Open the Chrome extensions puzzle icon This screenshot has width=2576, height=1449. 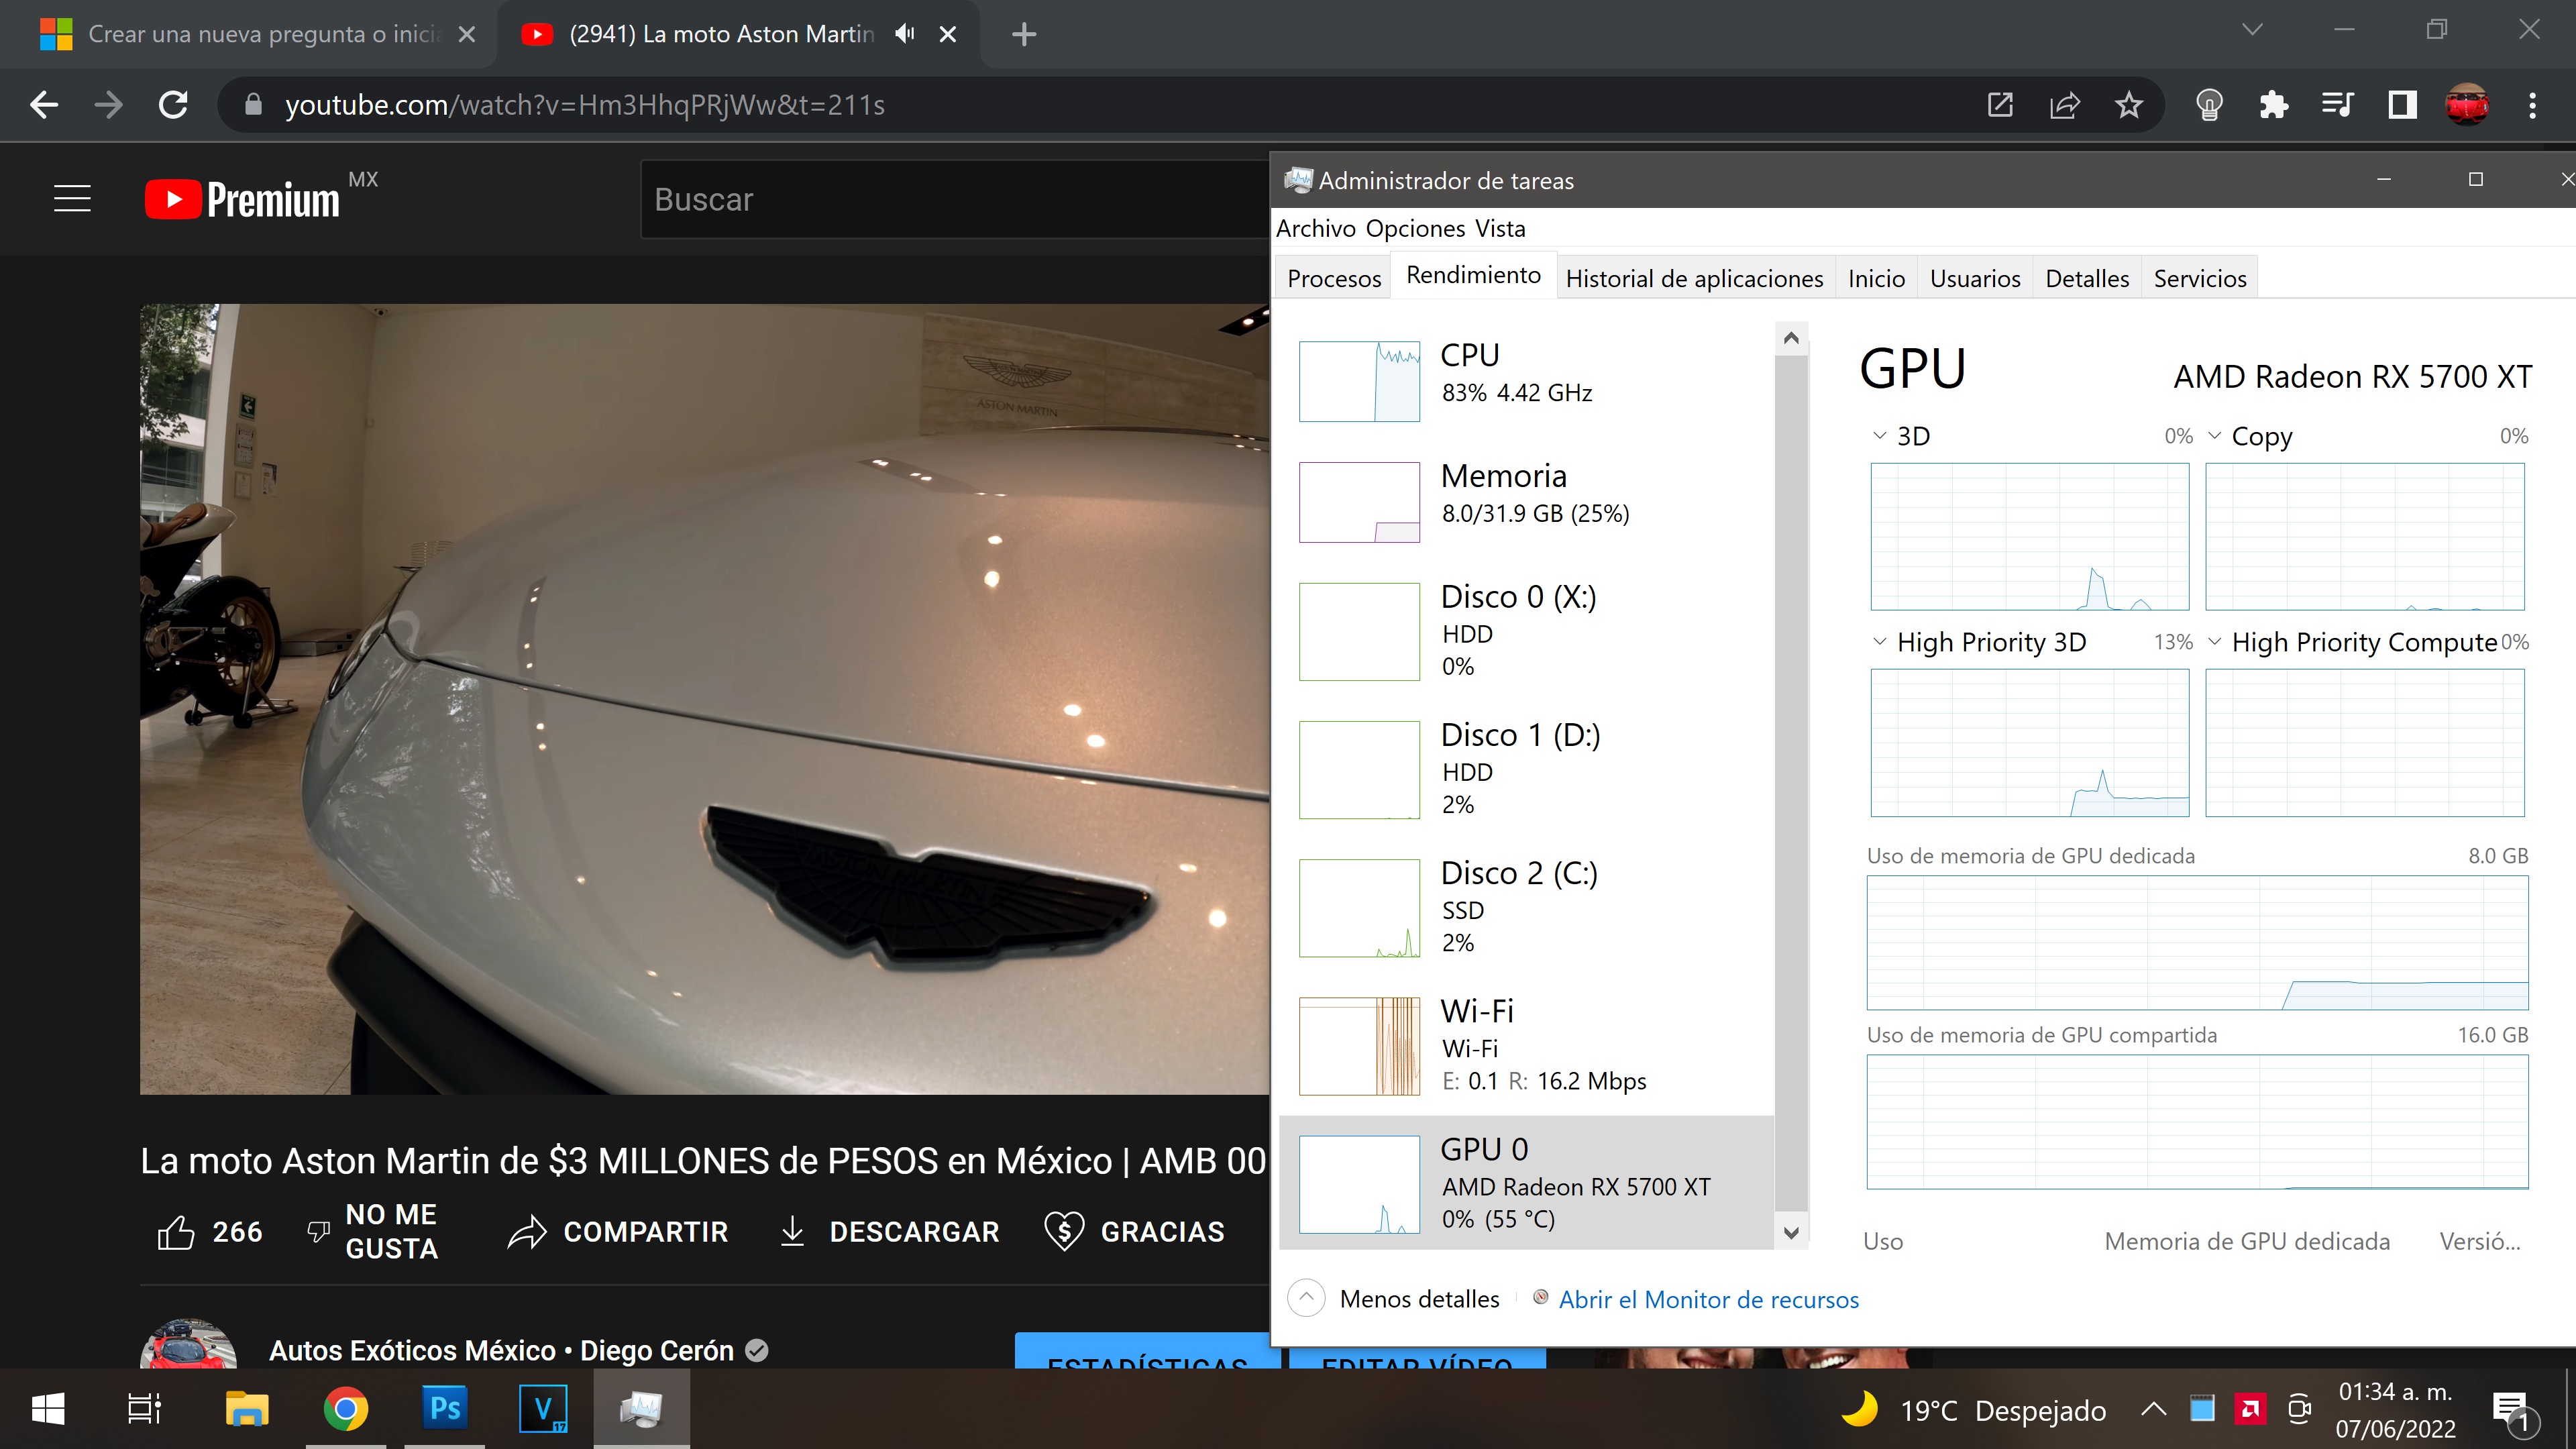(2273, 105)
